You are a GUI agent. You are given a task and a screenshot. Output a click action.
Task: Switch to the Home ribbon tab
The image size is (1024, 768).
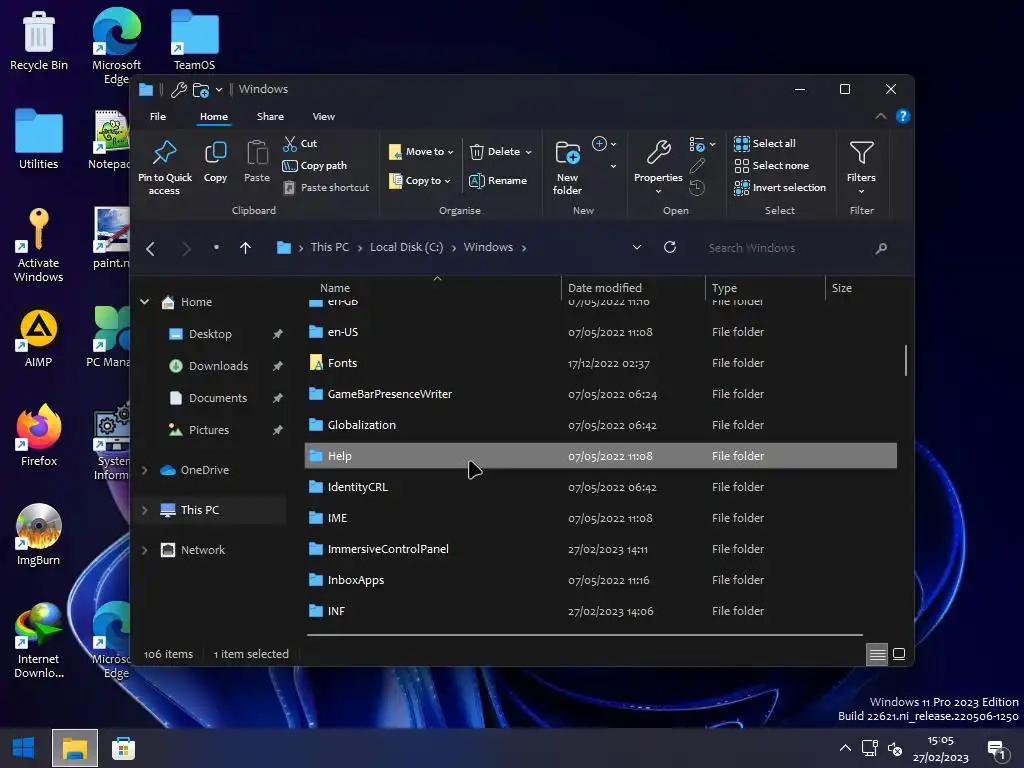click(214, 116)
